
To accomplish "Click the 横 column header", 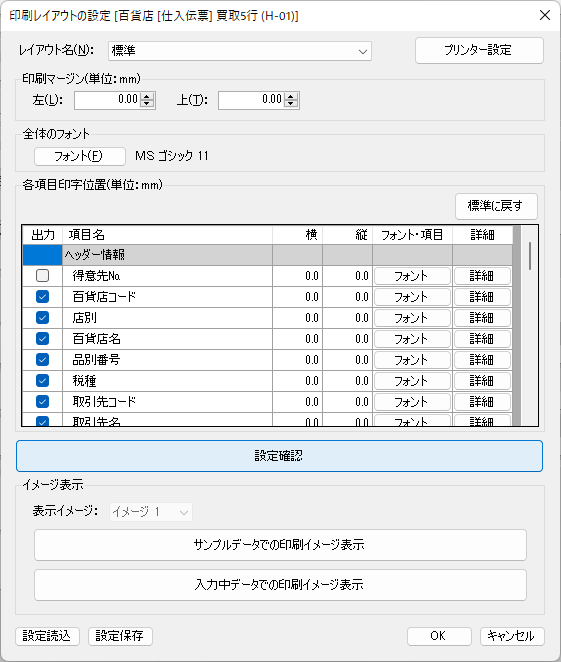I will point(298,235).
